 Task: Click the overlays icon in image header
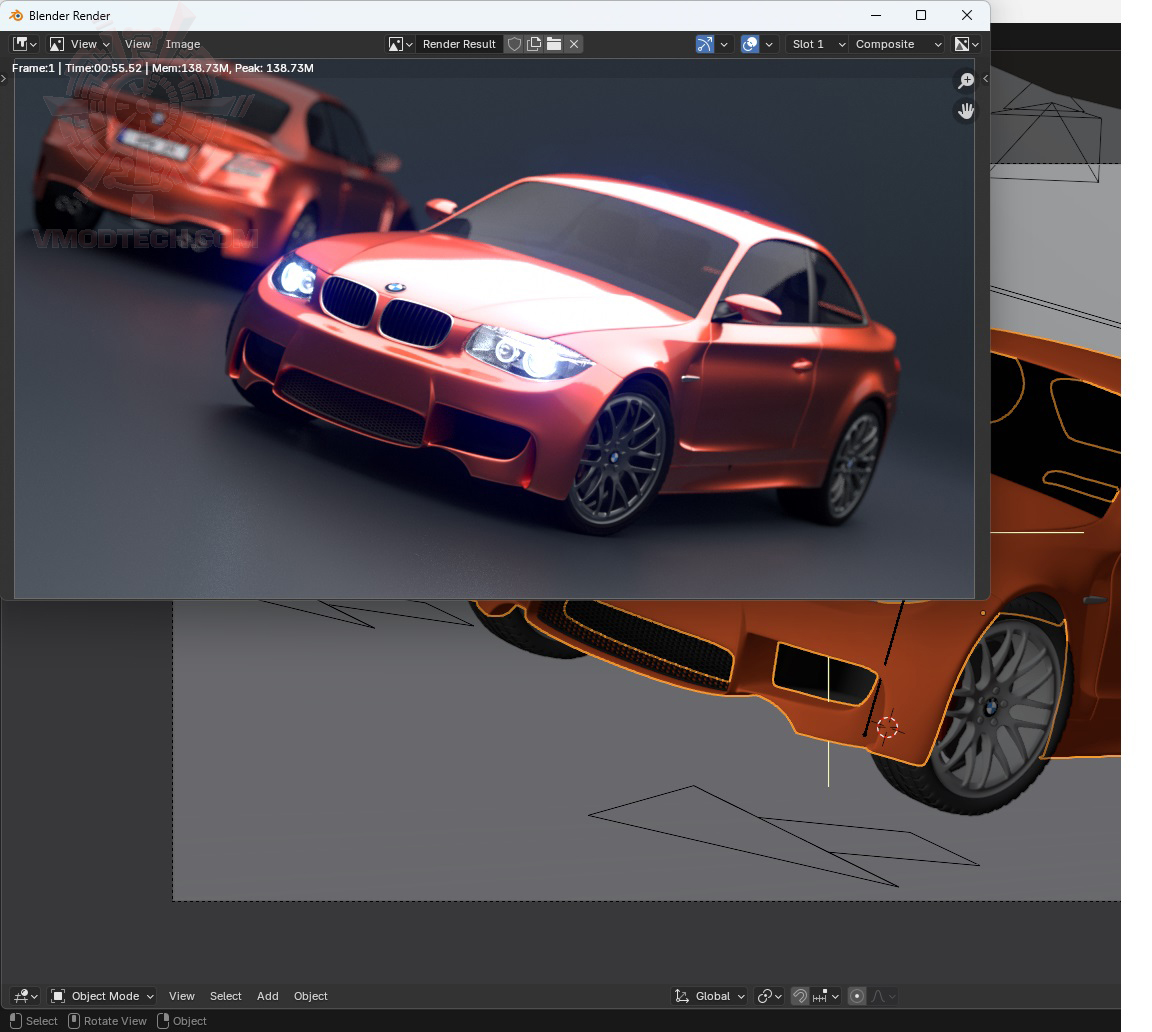coord(750,44)
